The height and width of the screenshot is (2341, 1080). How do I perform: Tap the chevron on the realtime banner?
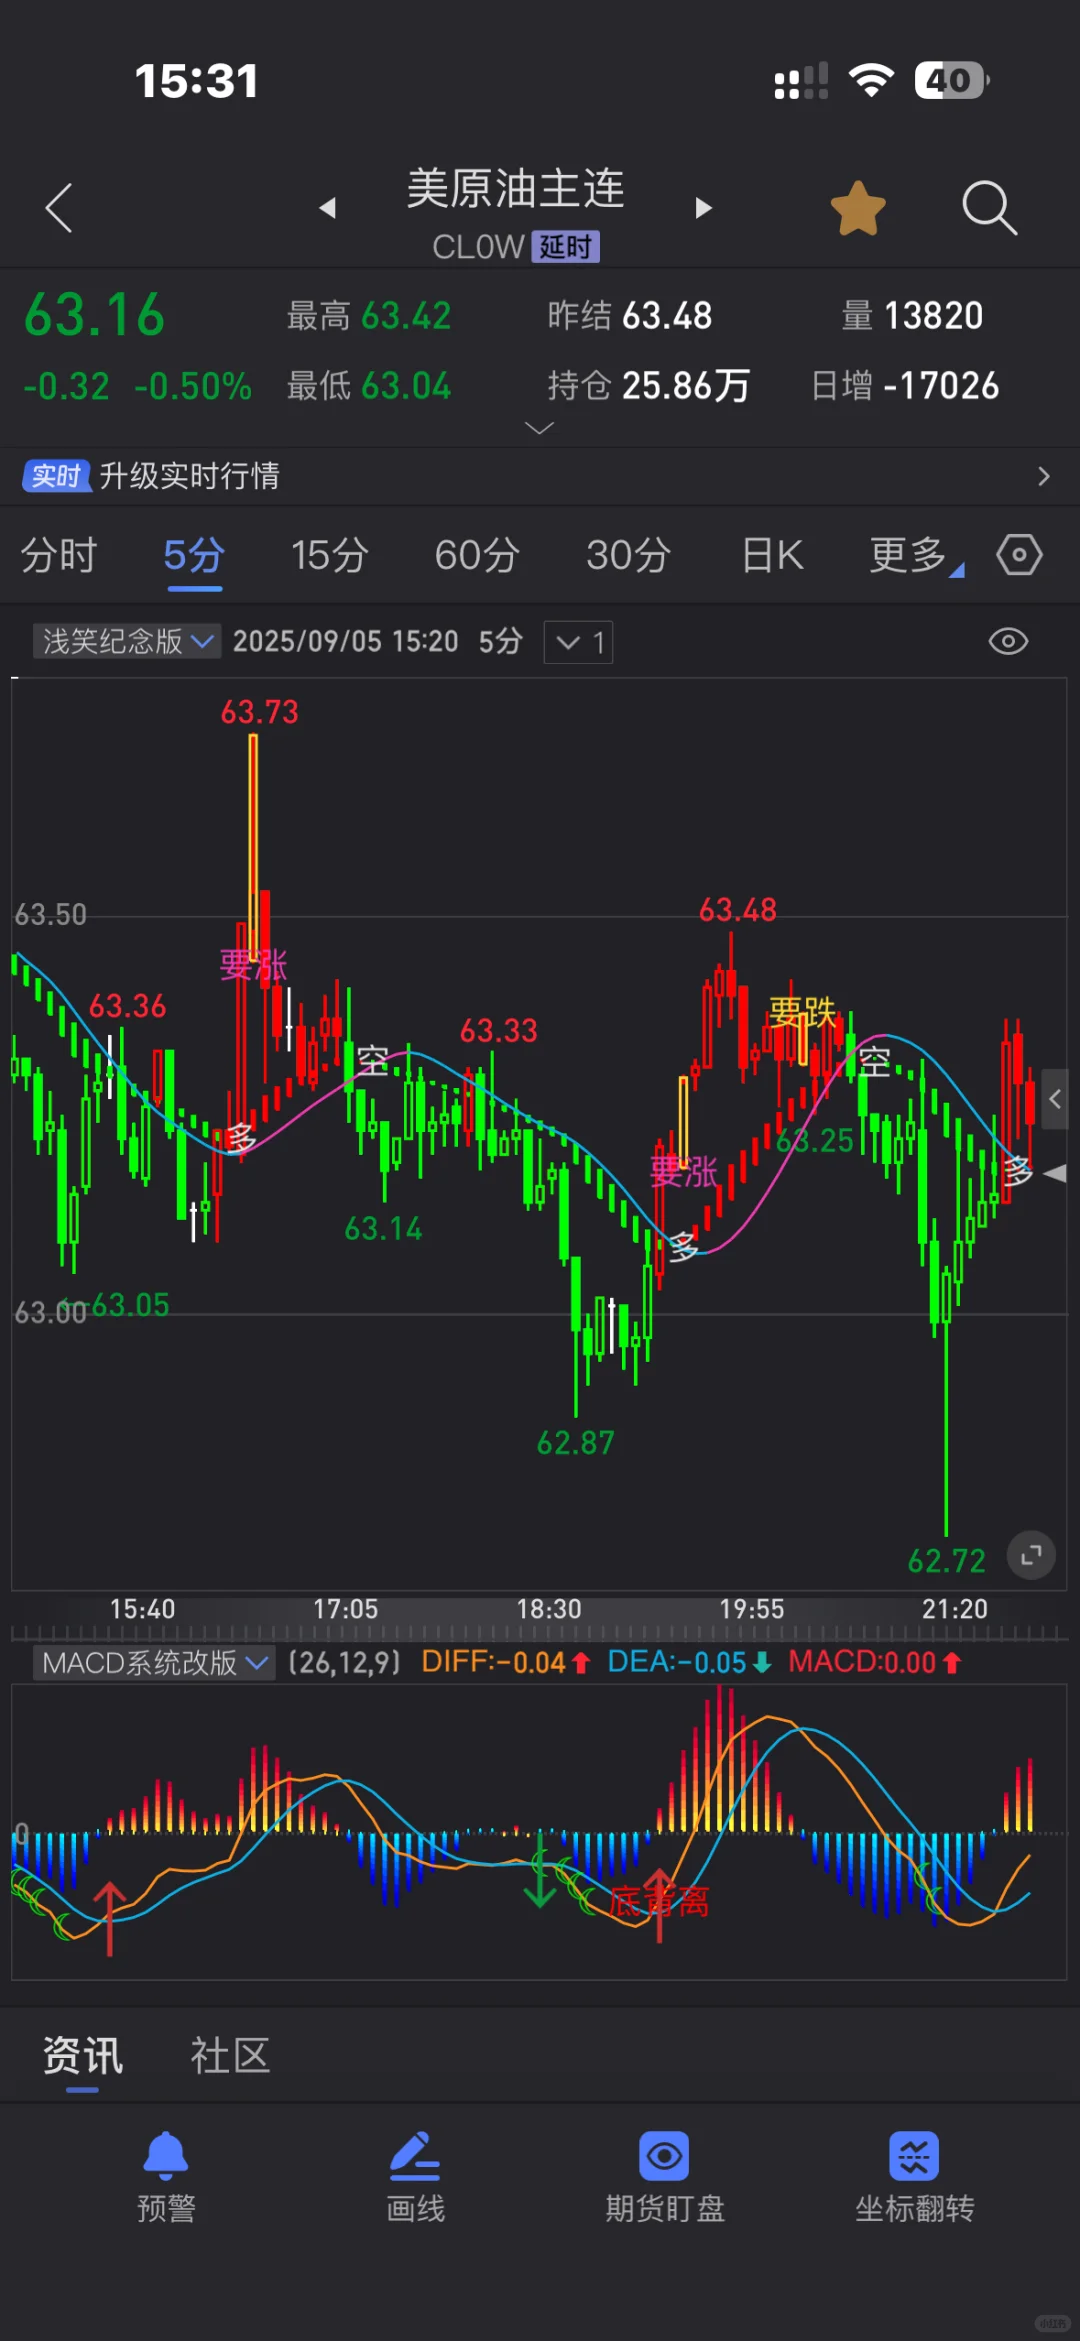click(1043, 476)
